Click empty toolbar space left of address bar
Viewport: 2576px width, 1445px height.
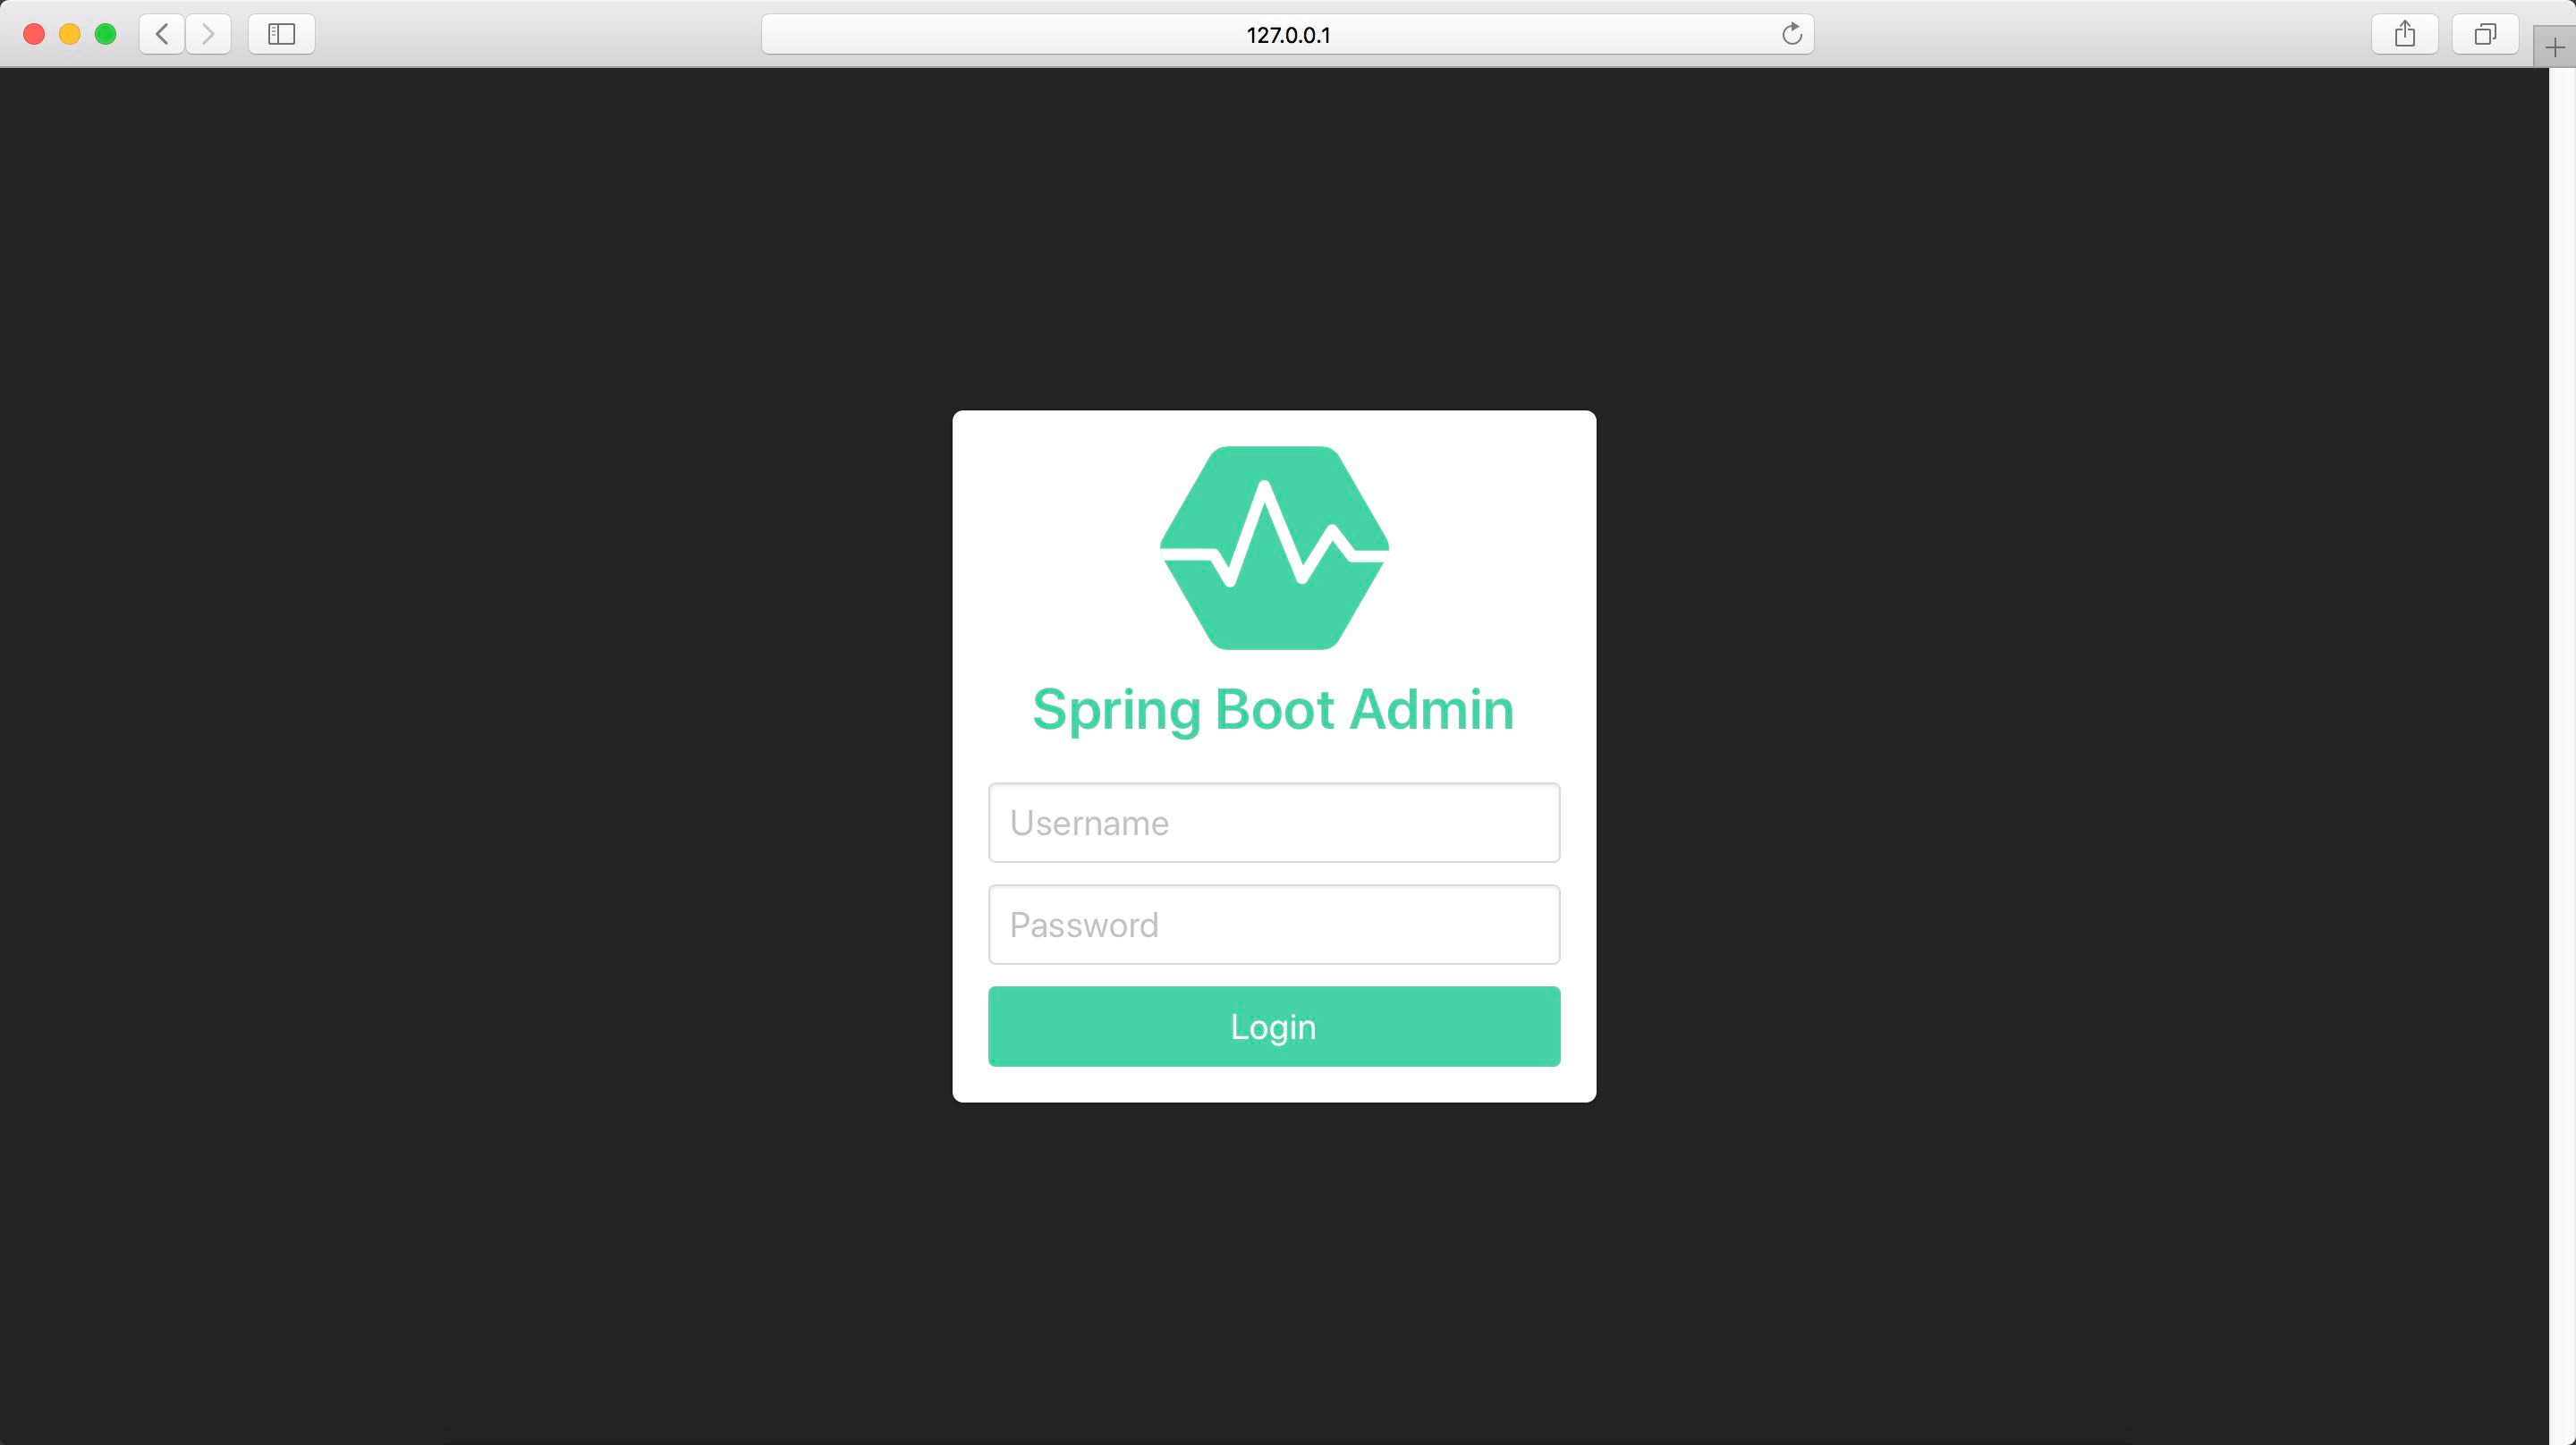tap(540, 34)
